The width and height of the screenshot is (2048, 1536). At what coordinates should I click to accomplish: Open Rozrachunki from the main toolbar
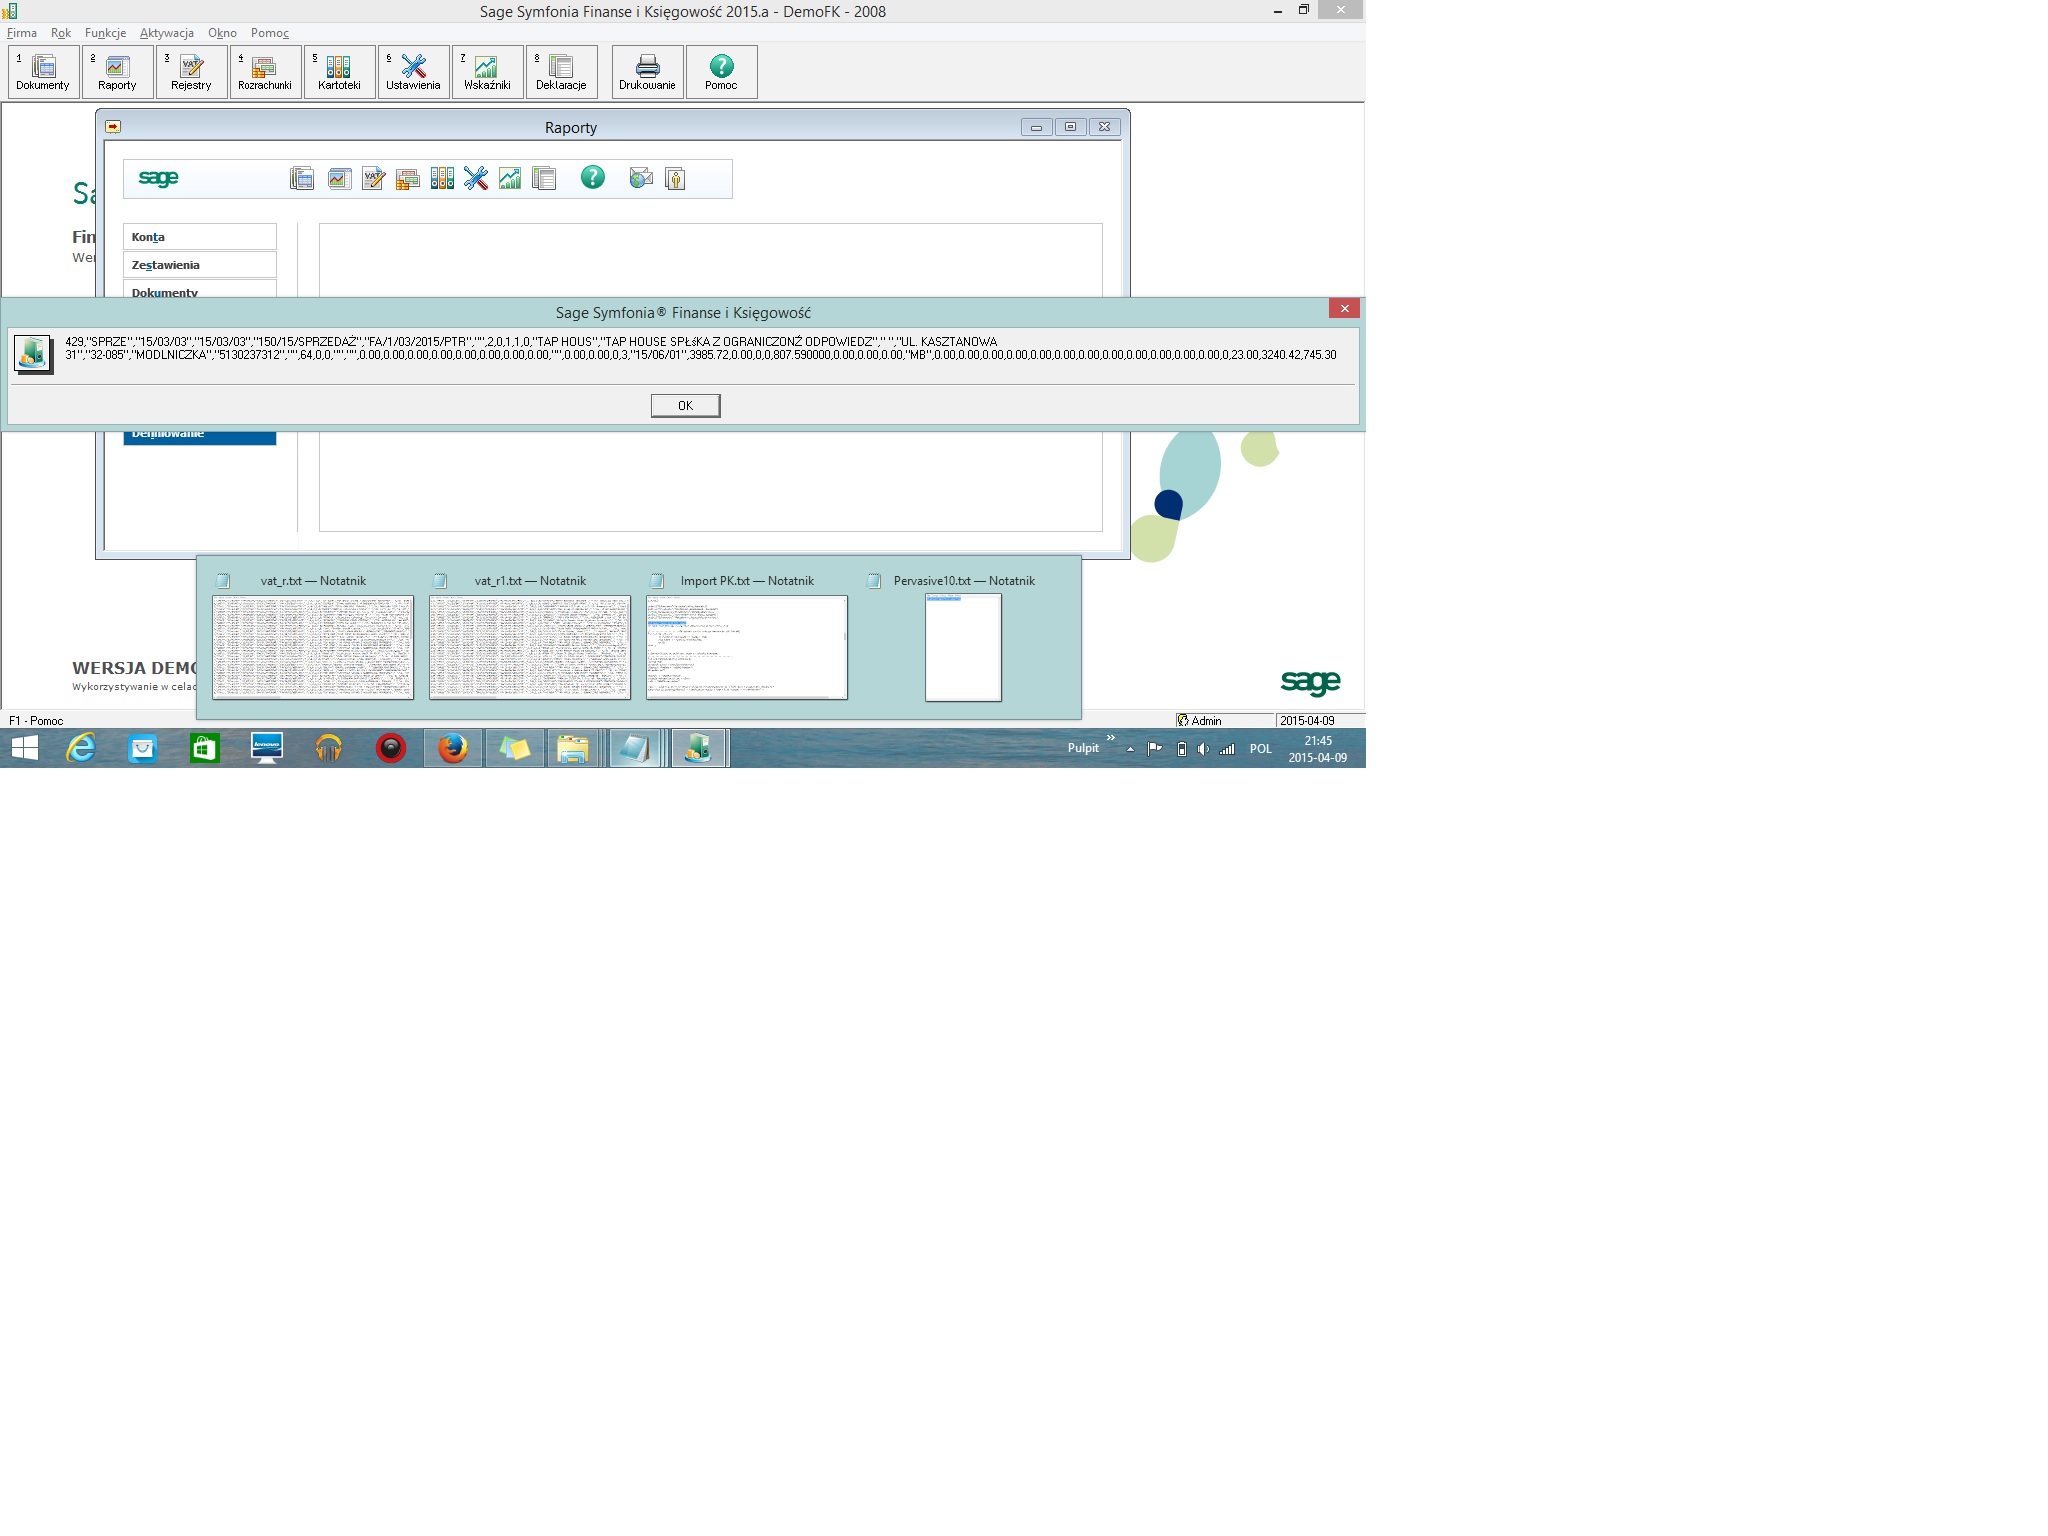pos(266,72)
